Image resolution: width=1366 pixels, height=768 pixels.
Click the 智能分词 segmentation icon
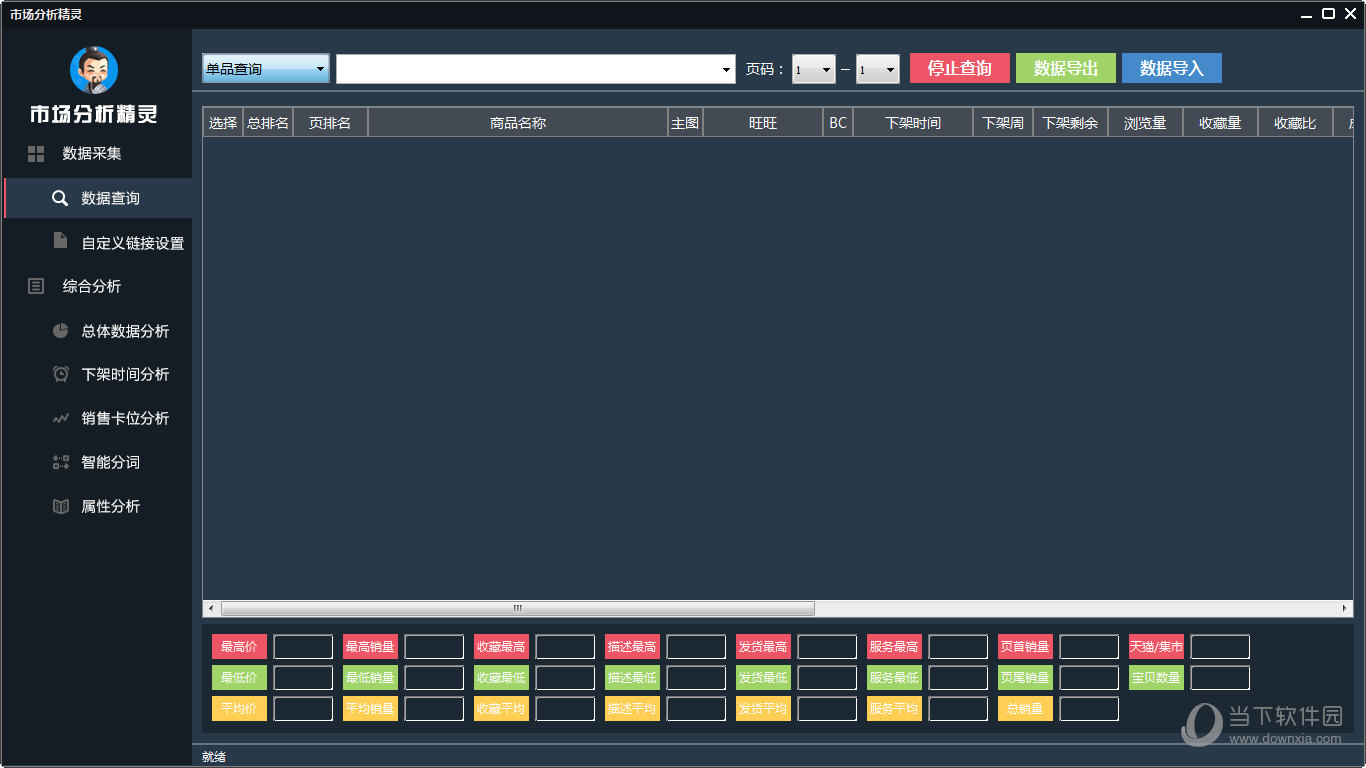coord(60,462)
